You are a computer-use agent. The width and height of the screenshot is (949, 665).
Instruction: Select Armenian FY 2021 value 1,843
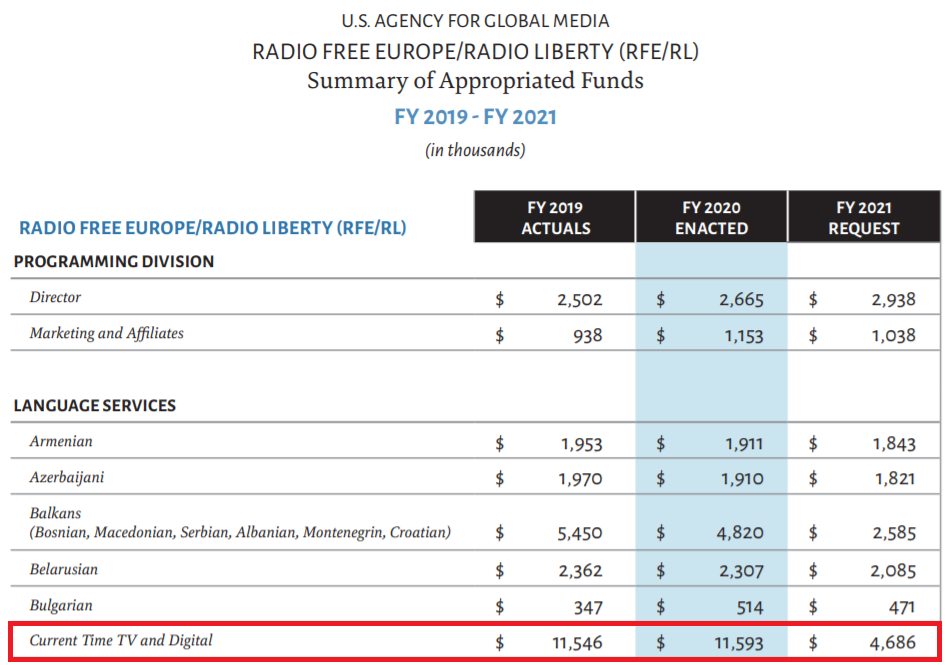click(x=894, y=444)
